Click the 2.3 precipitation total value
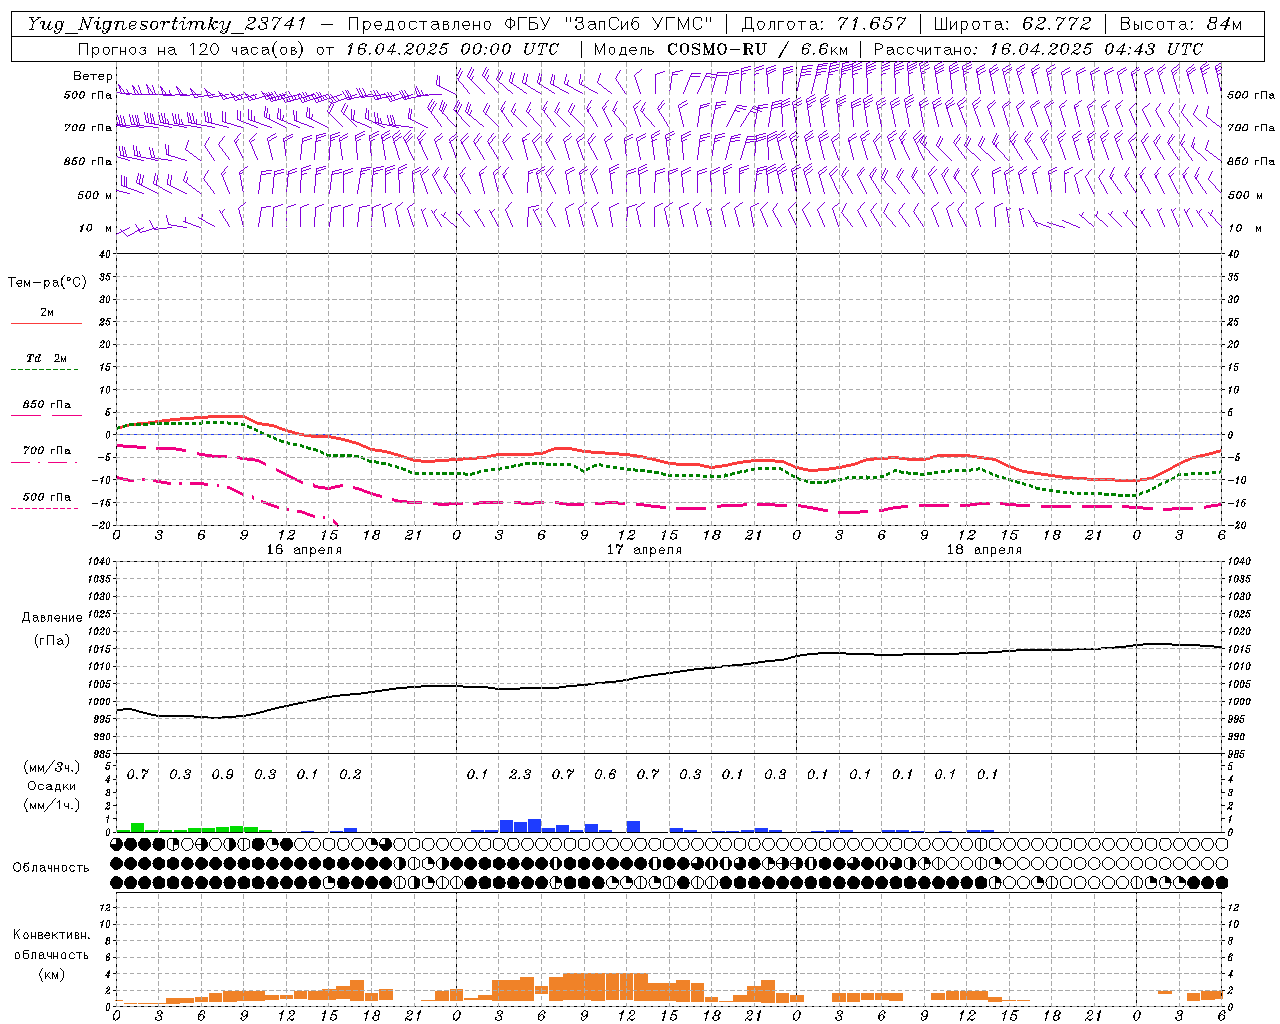Screen dimensions: 1280x1024 [x=520, y=775]
